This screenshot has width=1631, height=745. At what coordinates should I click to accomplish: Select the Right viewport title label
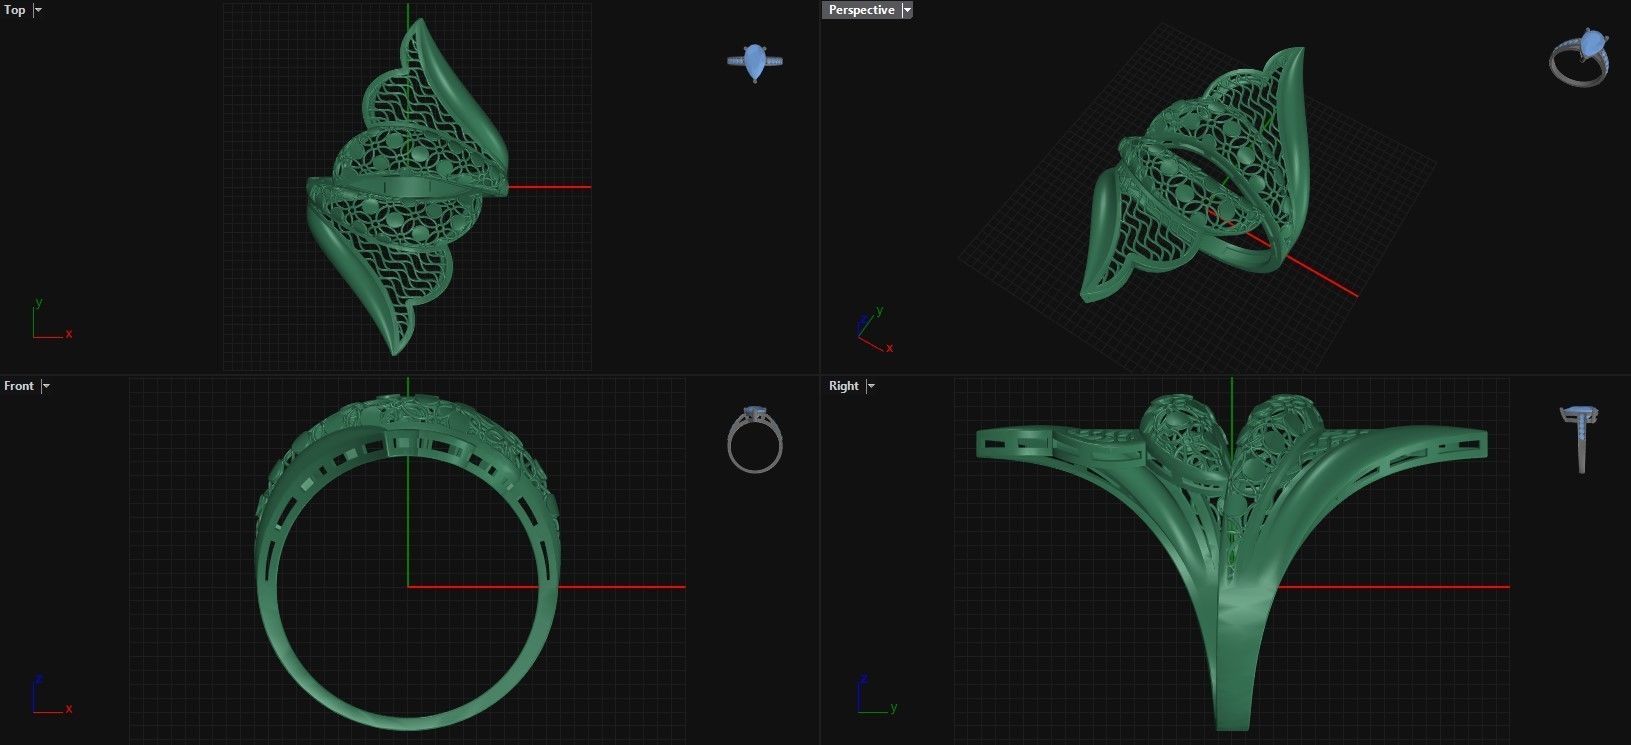click(844, 386)
